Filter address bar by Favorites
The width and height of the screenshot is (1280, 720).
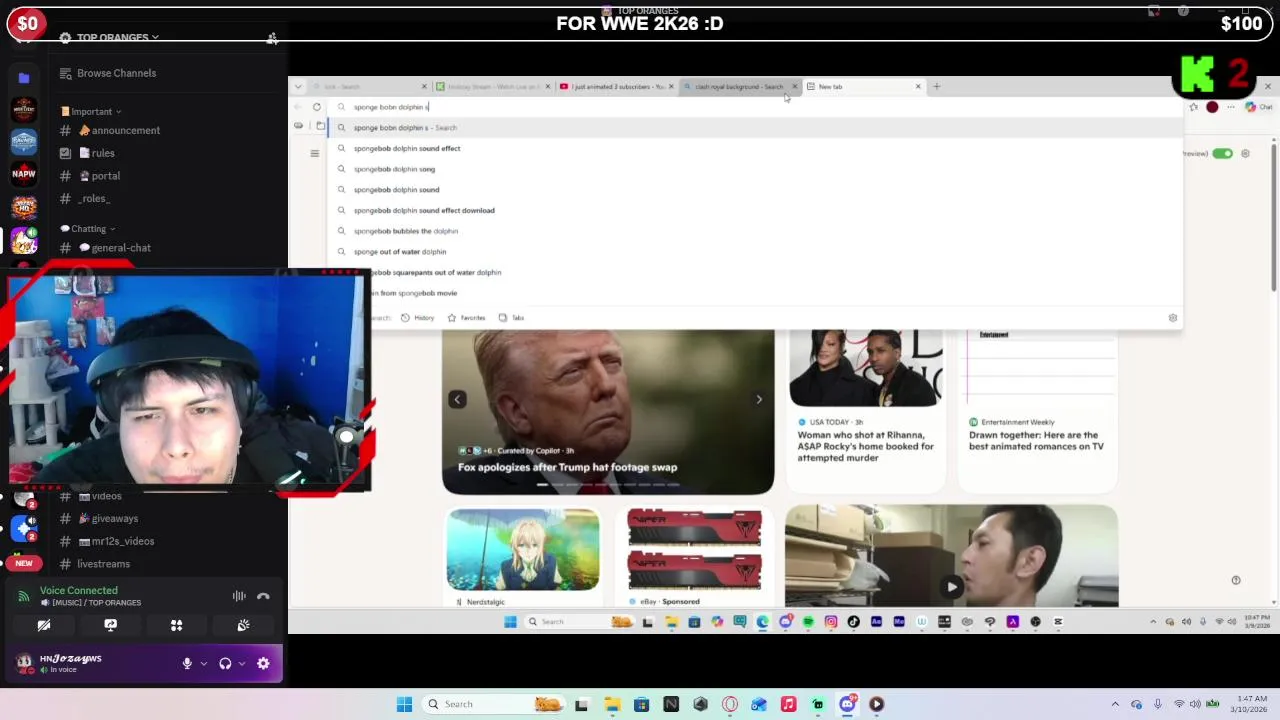pos(466,318)
